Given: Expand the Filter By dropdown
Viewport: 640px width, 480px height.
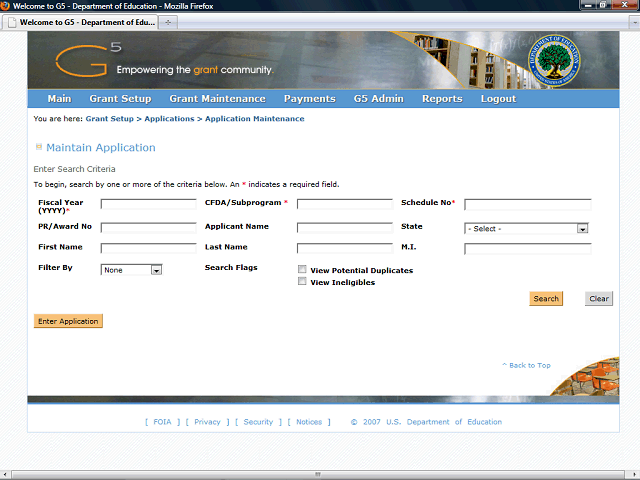Looking at the screenshot, I should (x=131, y=270).
